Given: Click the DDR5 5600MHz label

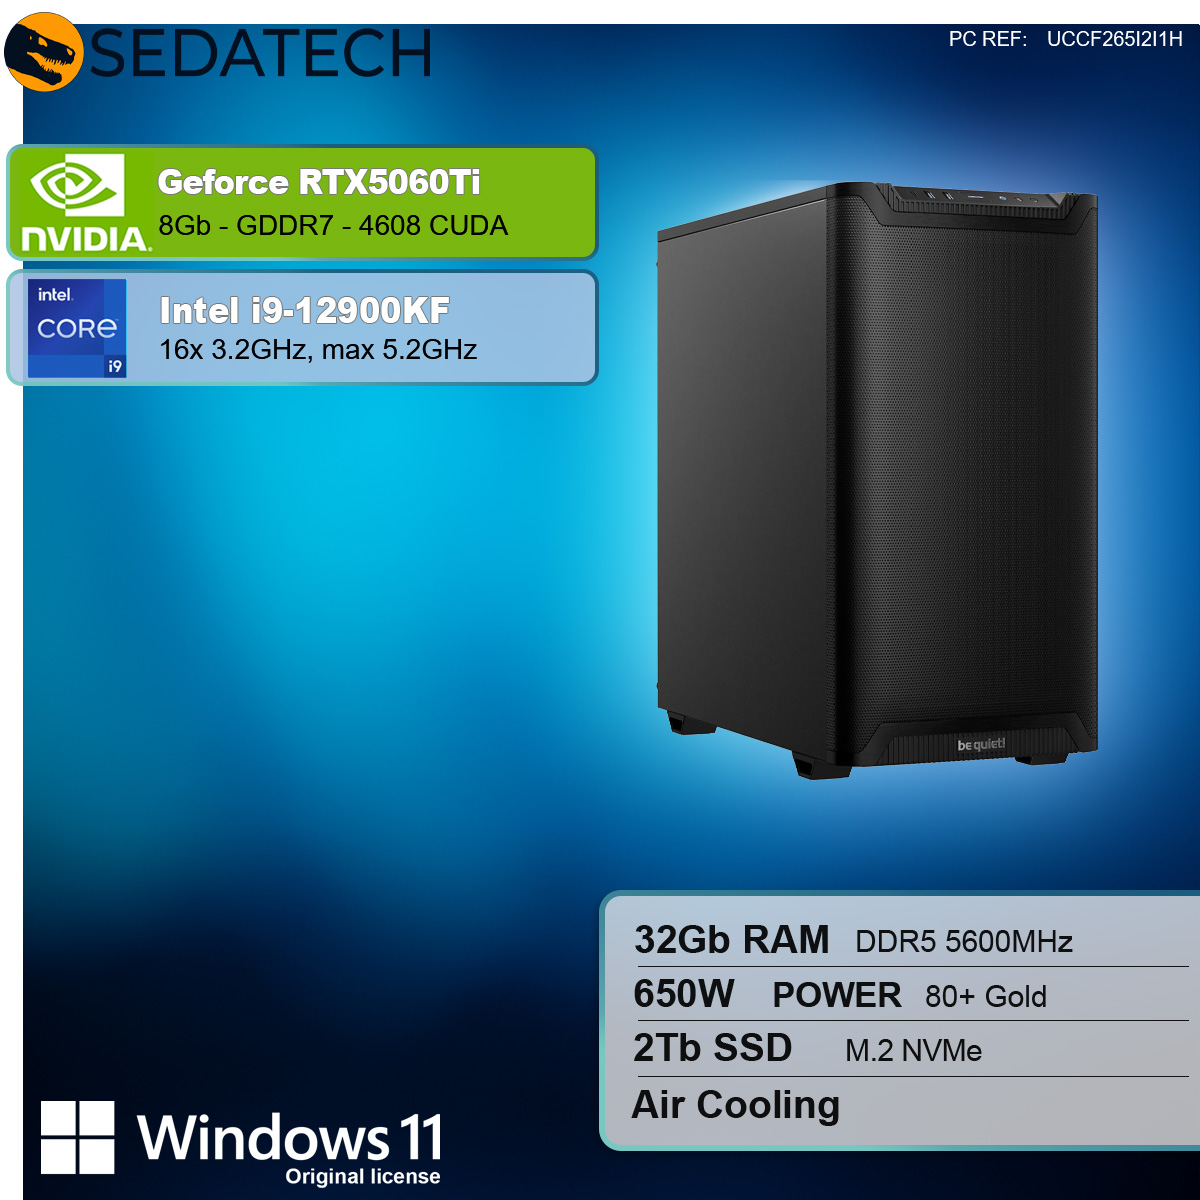Looking at the screenshot, I should click(x=964, y=942).
